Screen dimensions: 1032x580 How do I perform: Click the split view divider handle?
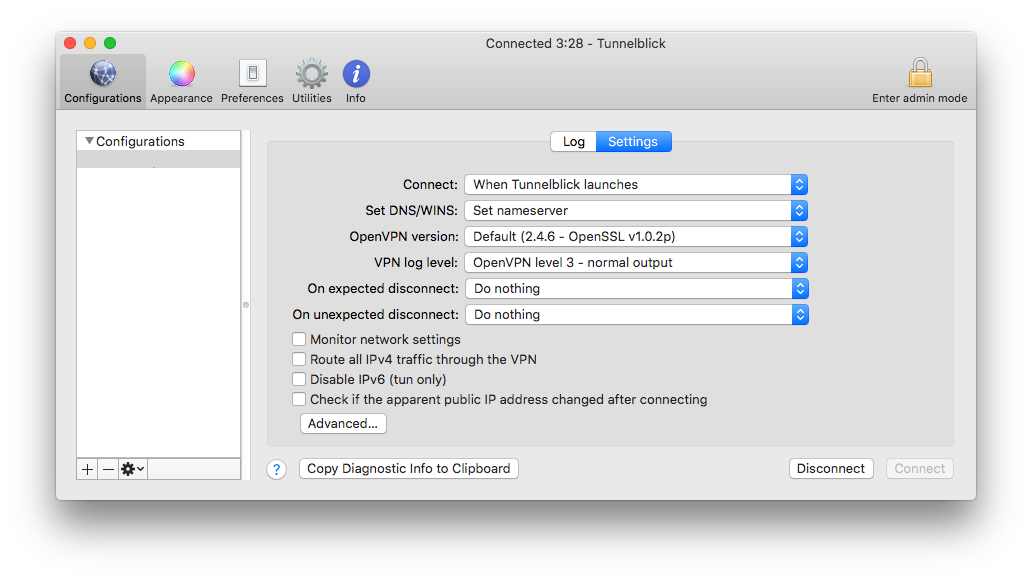point(245,305)
